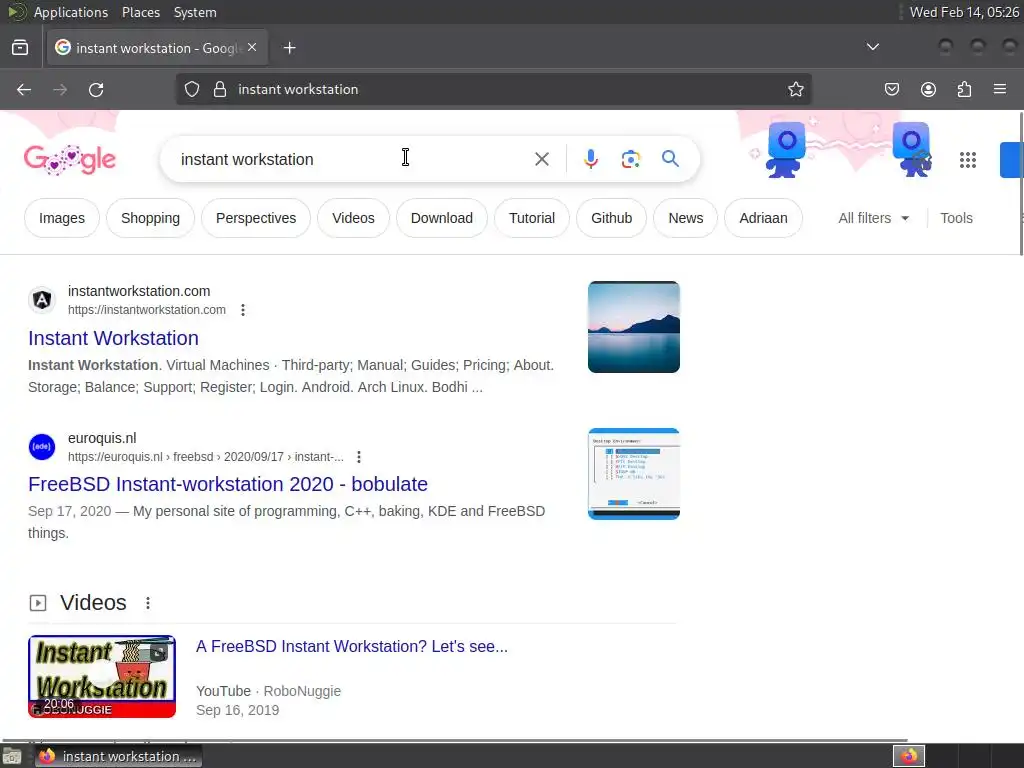The image size is (1024, 768).
Task: Open more options for instantworkstation.com result
Action: click(243, 310)
